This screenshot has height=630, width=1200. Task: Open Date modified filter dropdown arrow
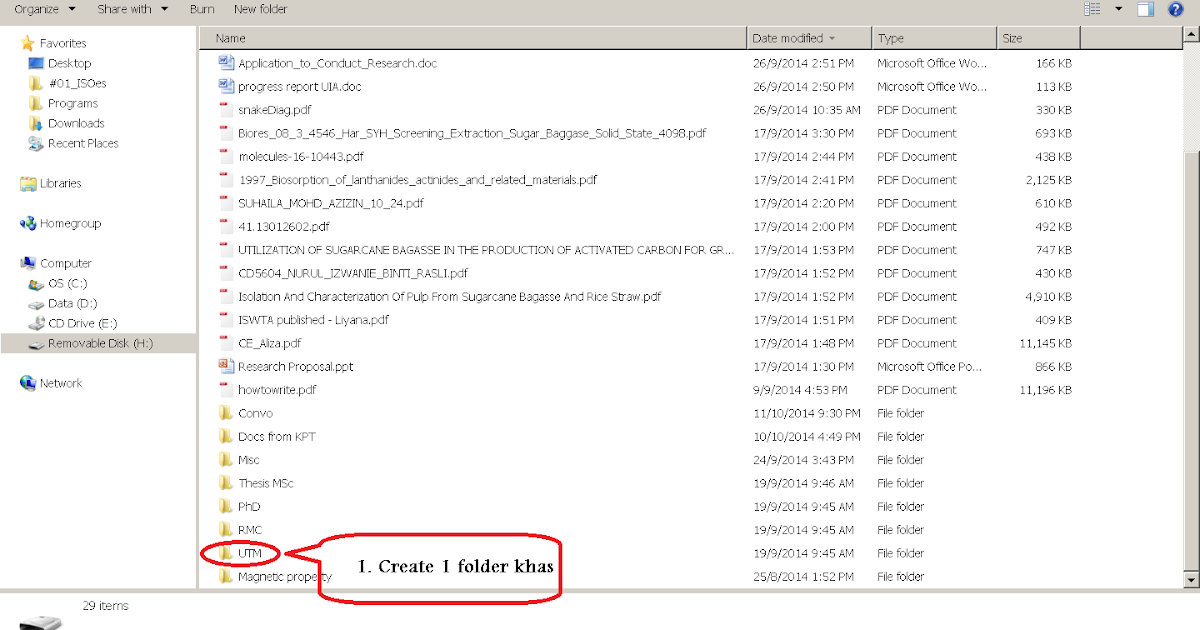(832, 38)
